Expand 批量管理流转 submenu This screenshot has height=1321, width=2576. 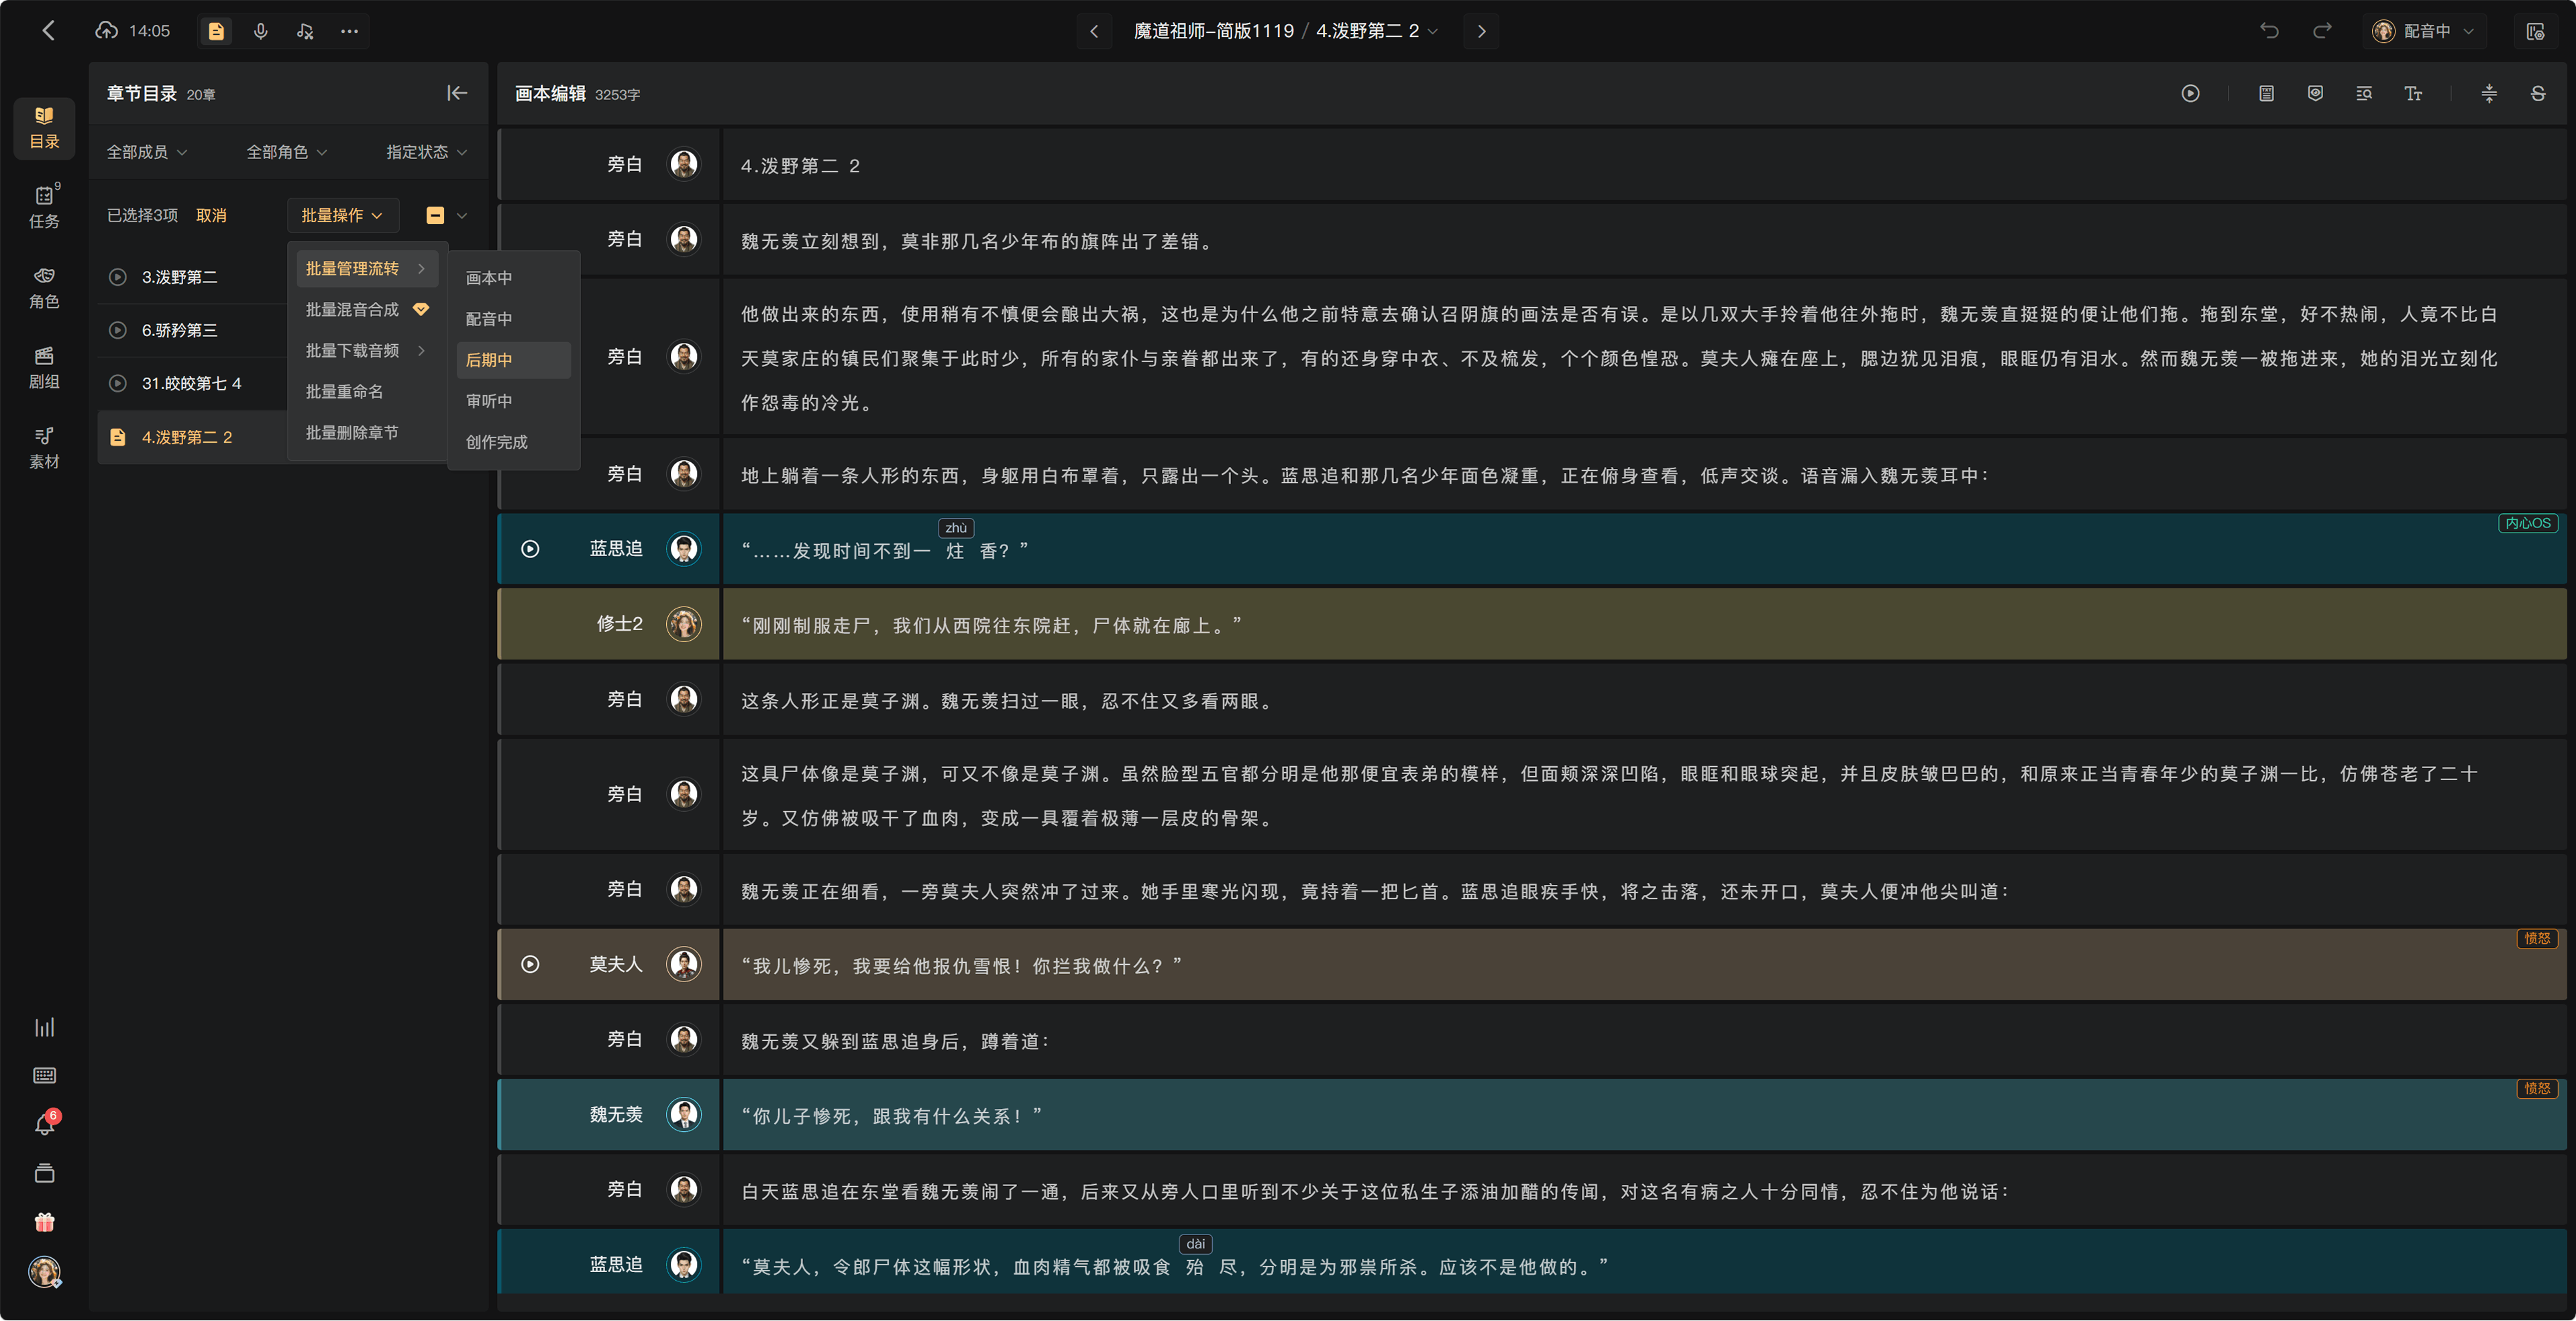(x=367, y=268)
